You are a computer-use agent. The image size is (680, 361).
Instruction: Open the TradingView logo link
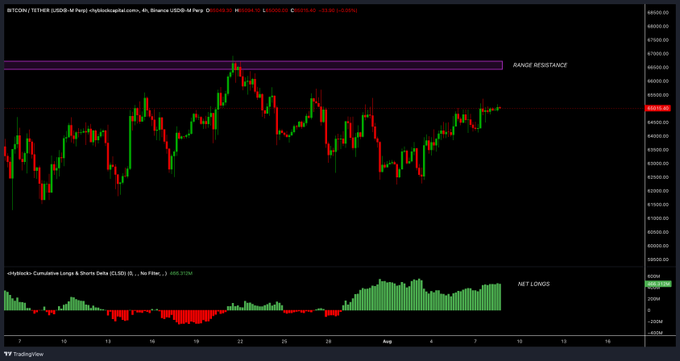[x=23, y=354]
